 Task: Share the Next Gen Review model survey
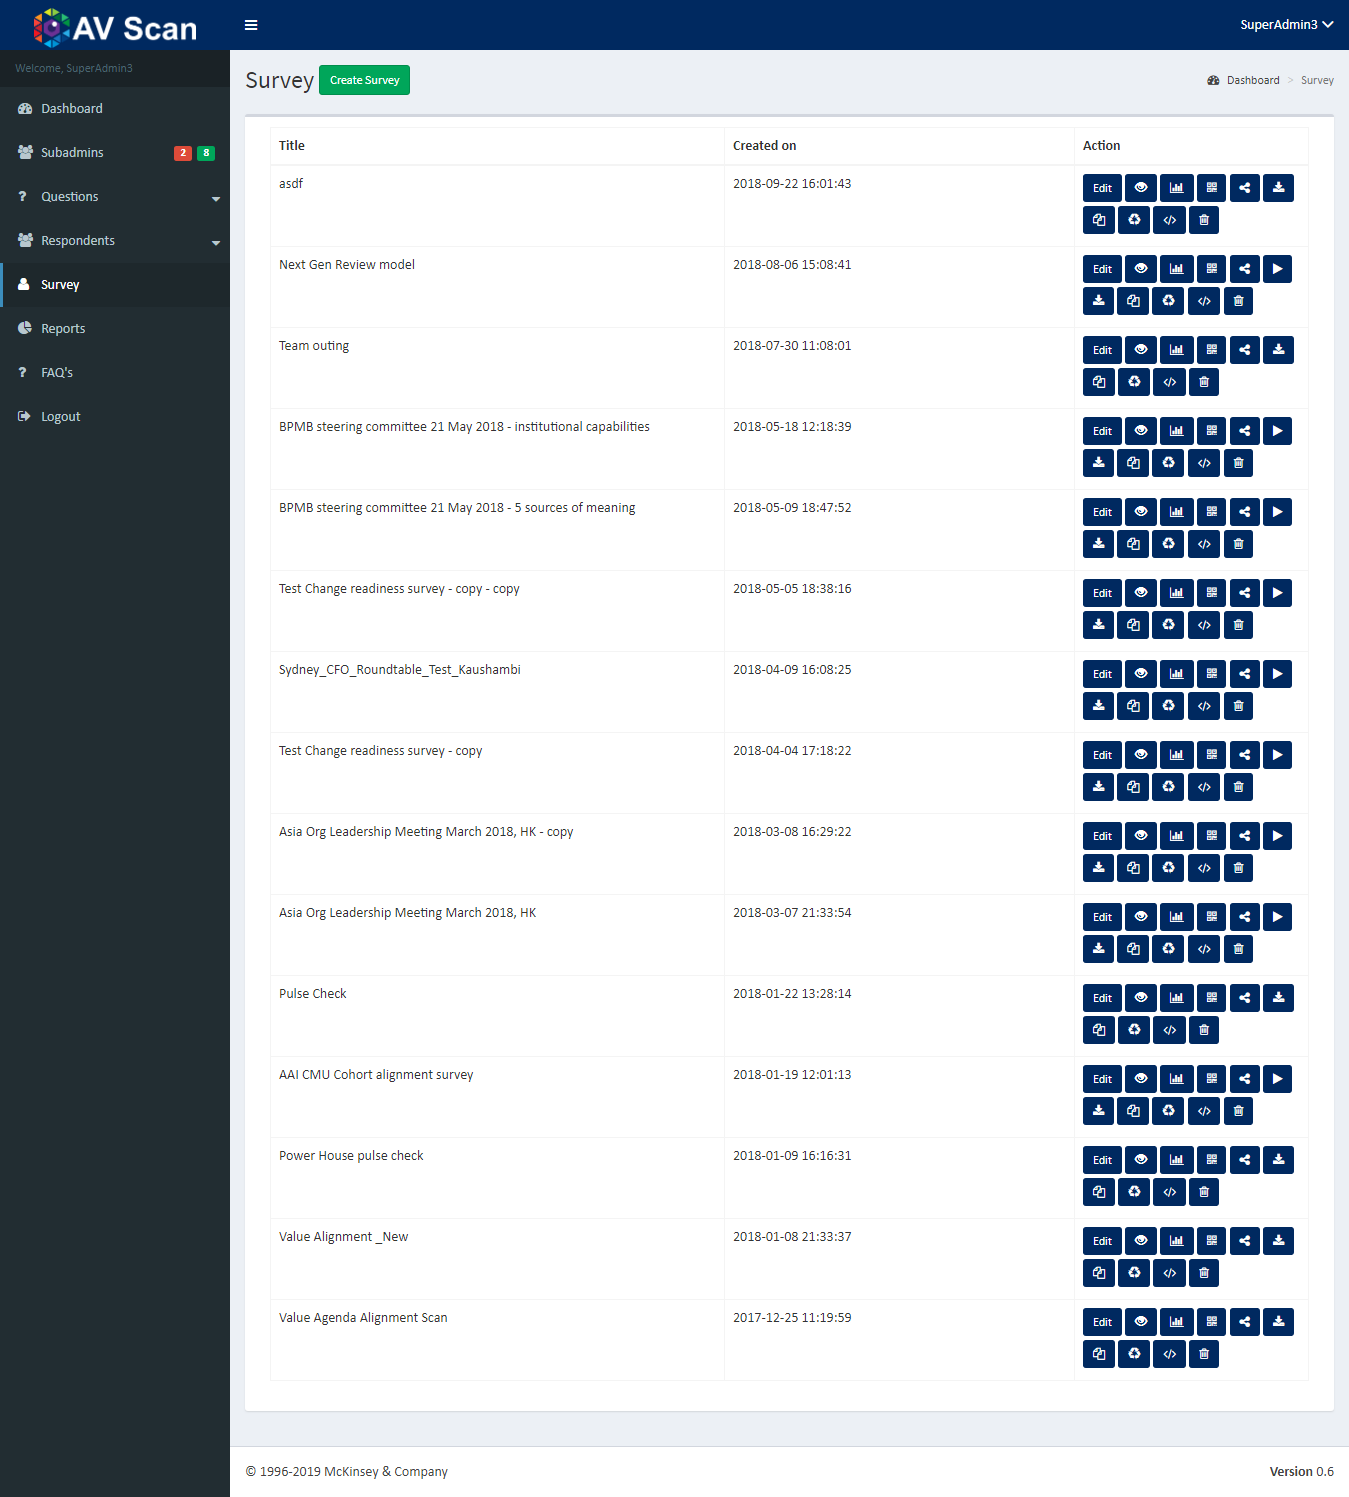click(x=1244, y=269)
